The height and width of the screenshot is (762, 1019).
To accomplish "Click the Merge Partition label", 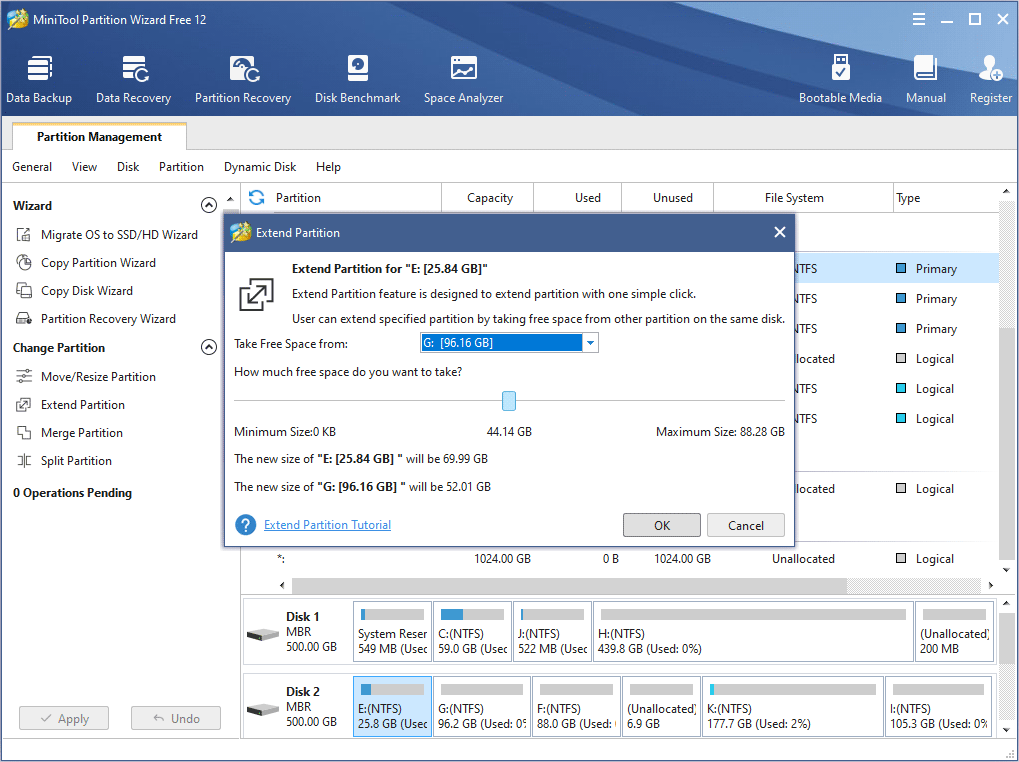I will [x=82, y=433].
